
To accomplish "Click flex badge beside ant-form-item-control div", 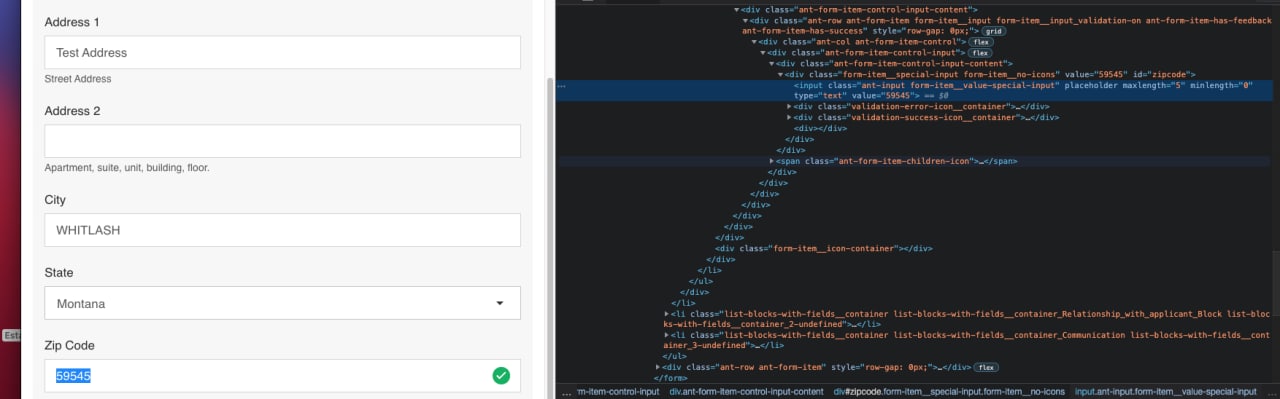I will tap(981, 42).
